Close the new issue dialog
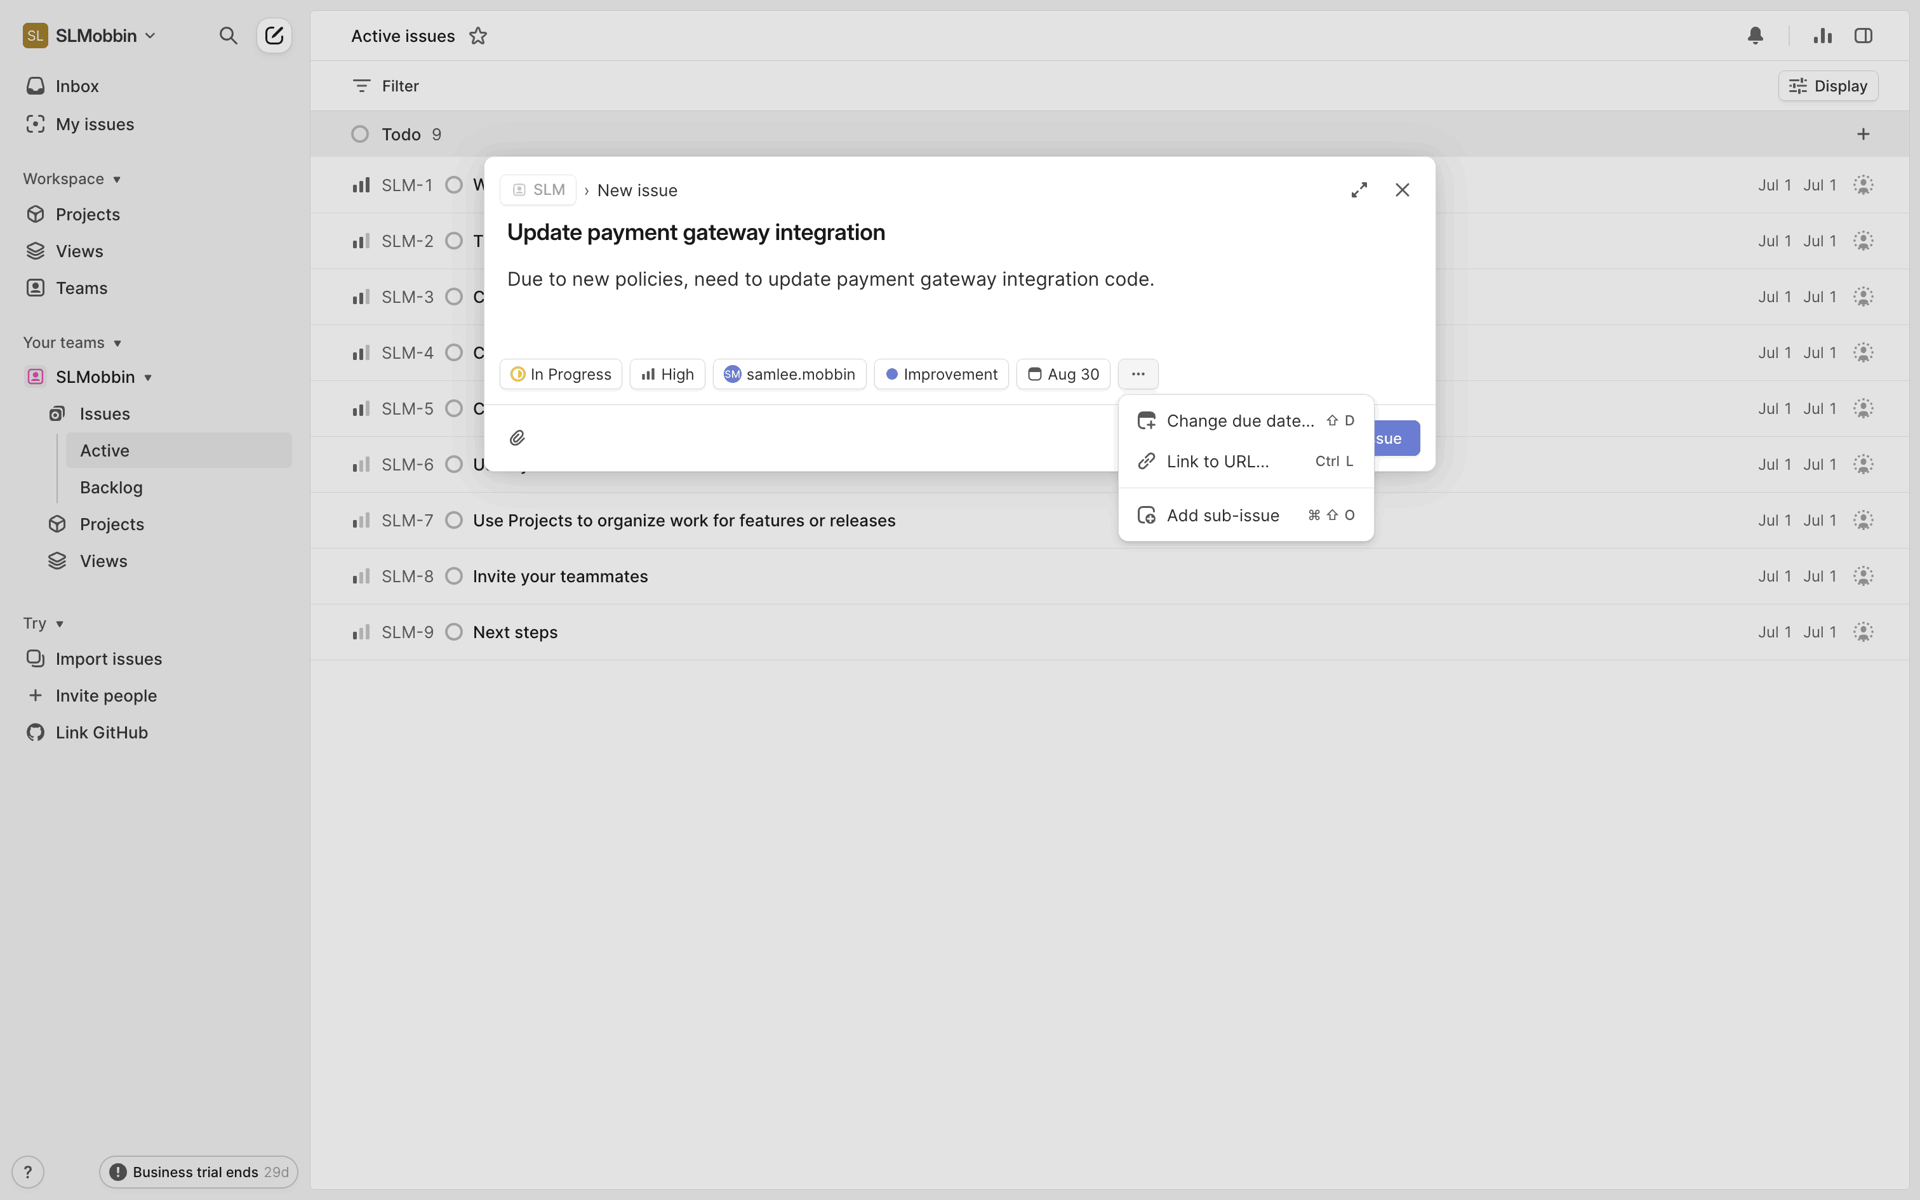Viewport: 1920px width, 1200px height. (x=1402, y=190)
